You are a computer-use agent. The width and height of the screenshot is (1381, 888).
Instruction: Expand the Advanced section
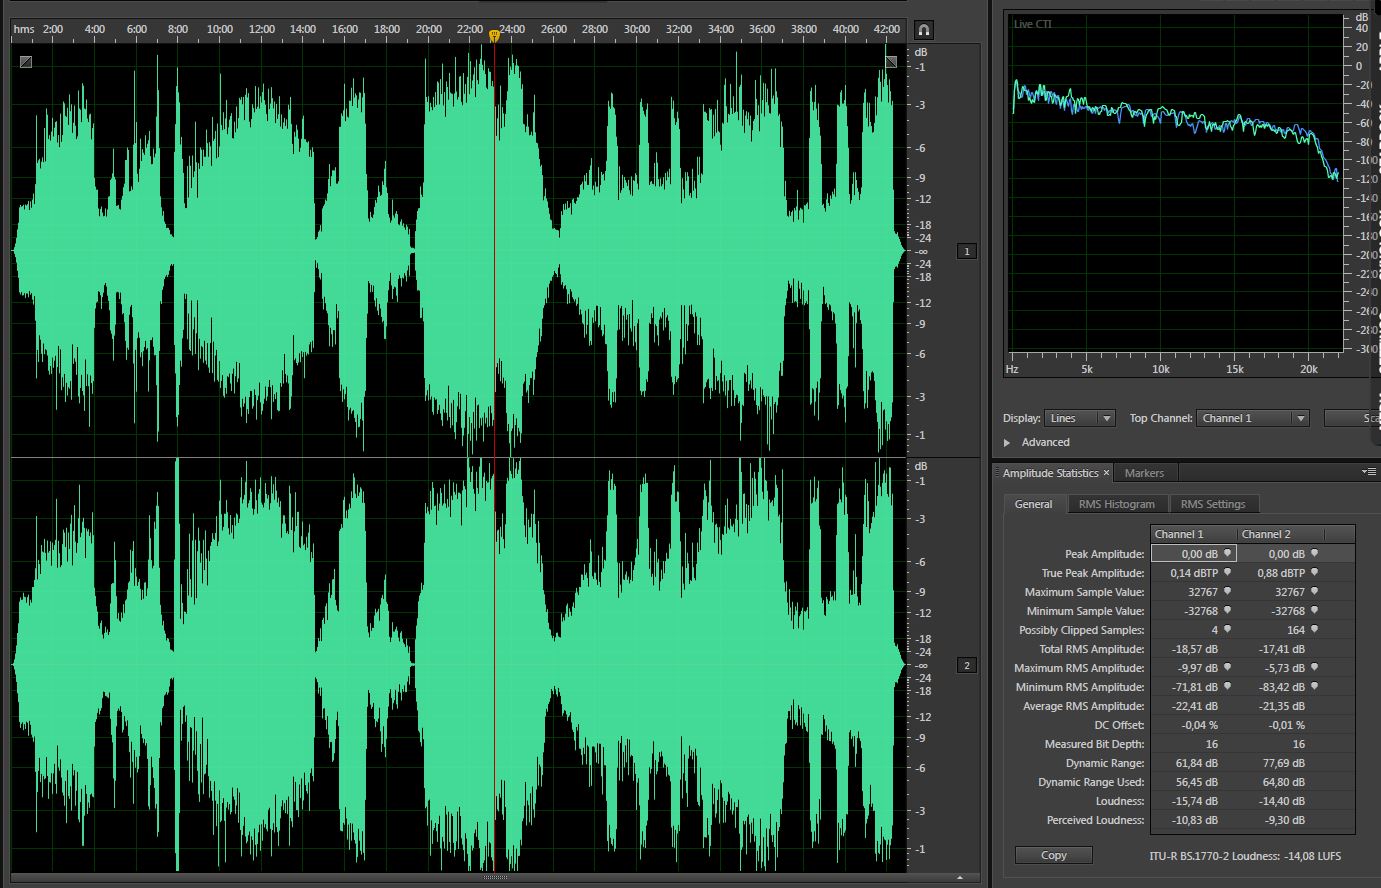click(1007, 442)
